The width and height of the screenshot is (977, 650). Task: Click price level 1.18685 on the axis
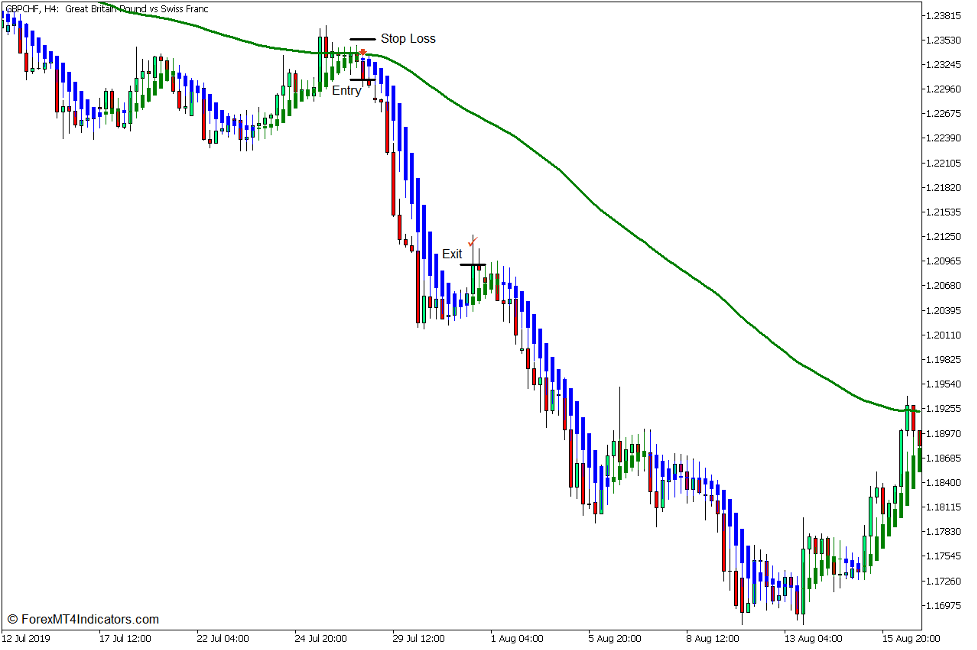point(943,458)
